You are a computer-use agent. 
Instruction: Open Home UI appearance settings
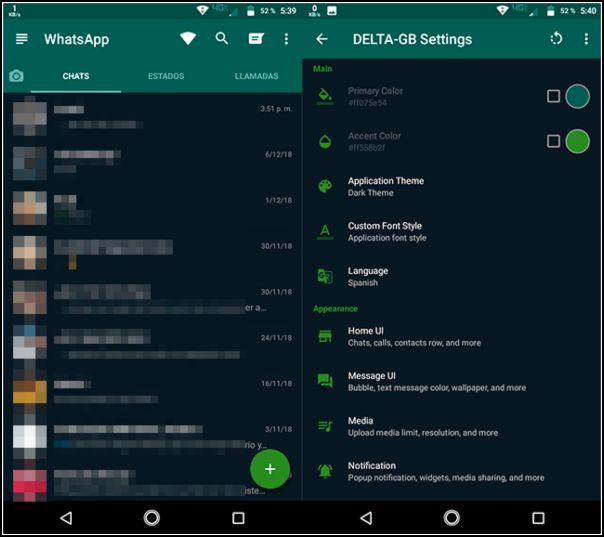[451, 337]
